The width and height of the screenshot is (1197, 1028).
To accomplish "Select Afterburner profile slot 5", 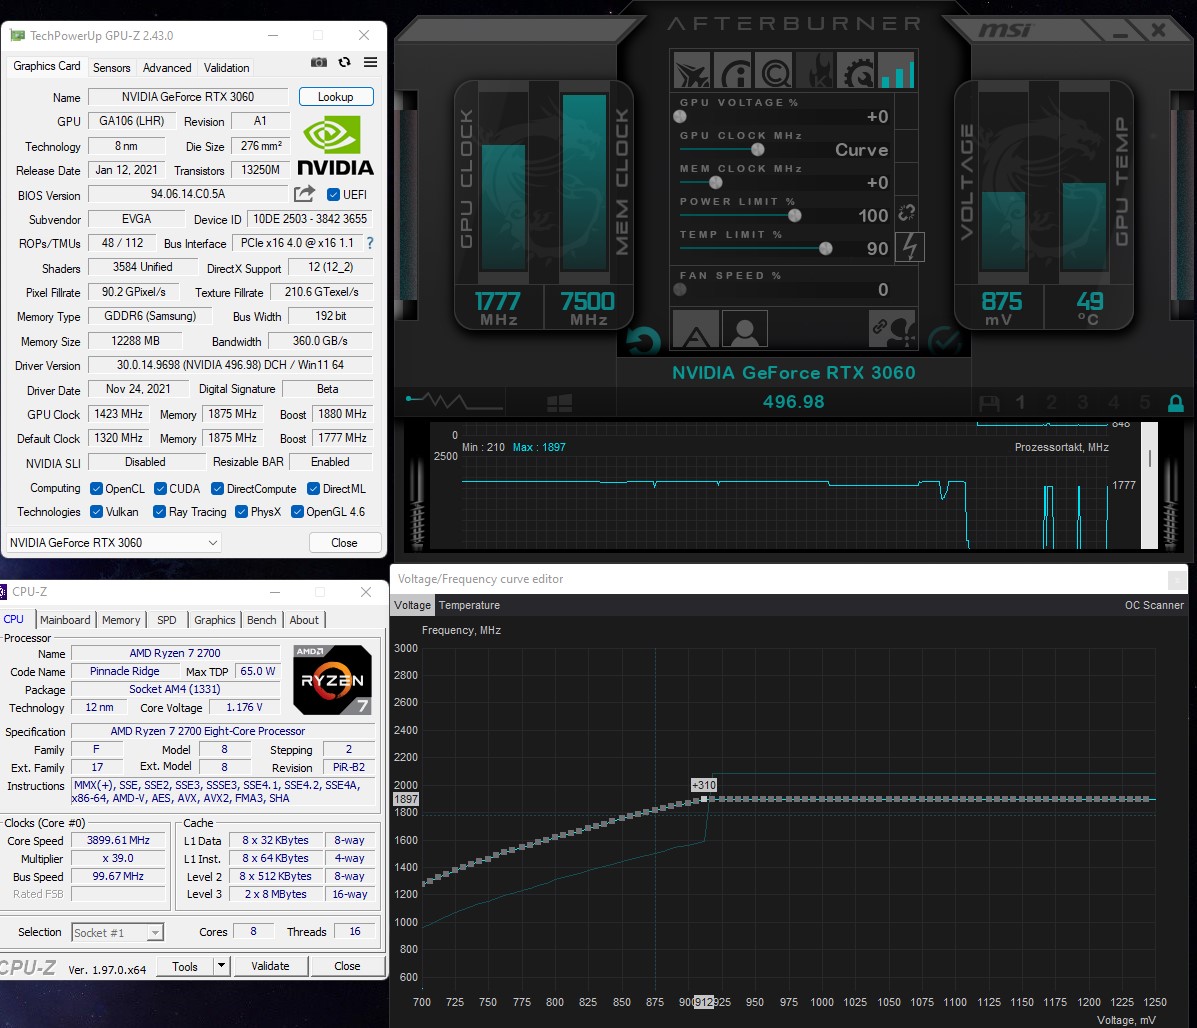I will (x=1144, y=402).
